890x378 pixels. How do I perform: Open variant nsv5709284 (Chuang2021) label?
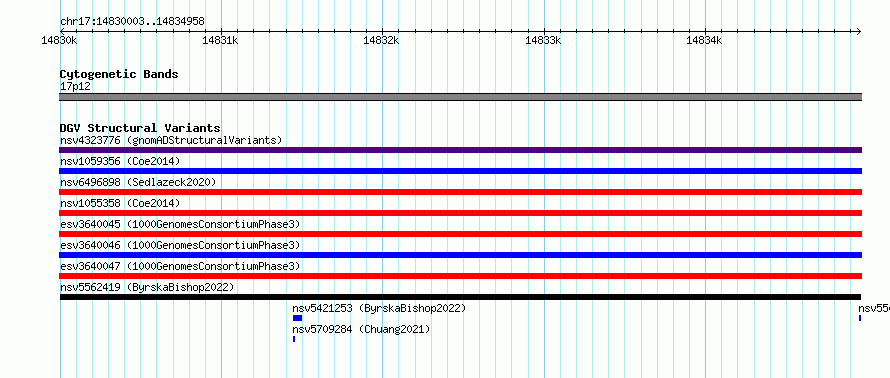[361, 329]
